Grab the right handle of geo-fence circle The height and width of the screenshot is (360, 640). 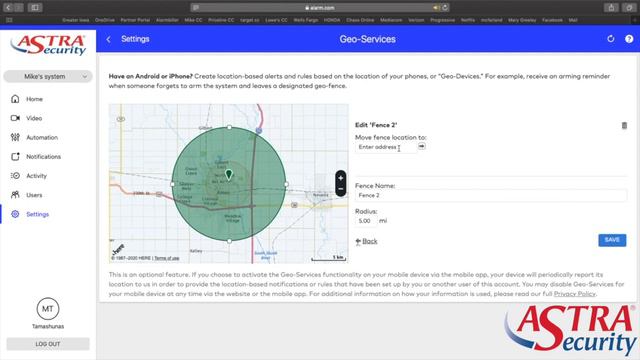[286, 184]
